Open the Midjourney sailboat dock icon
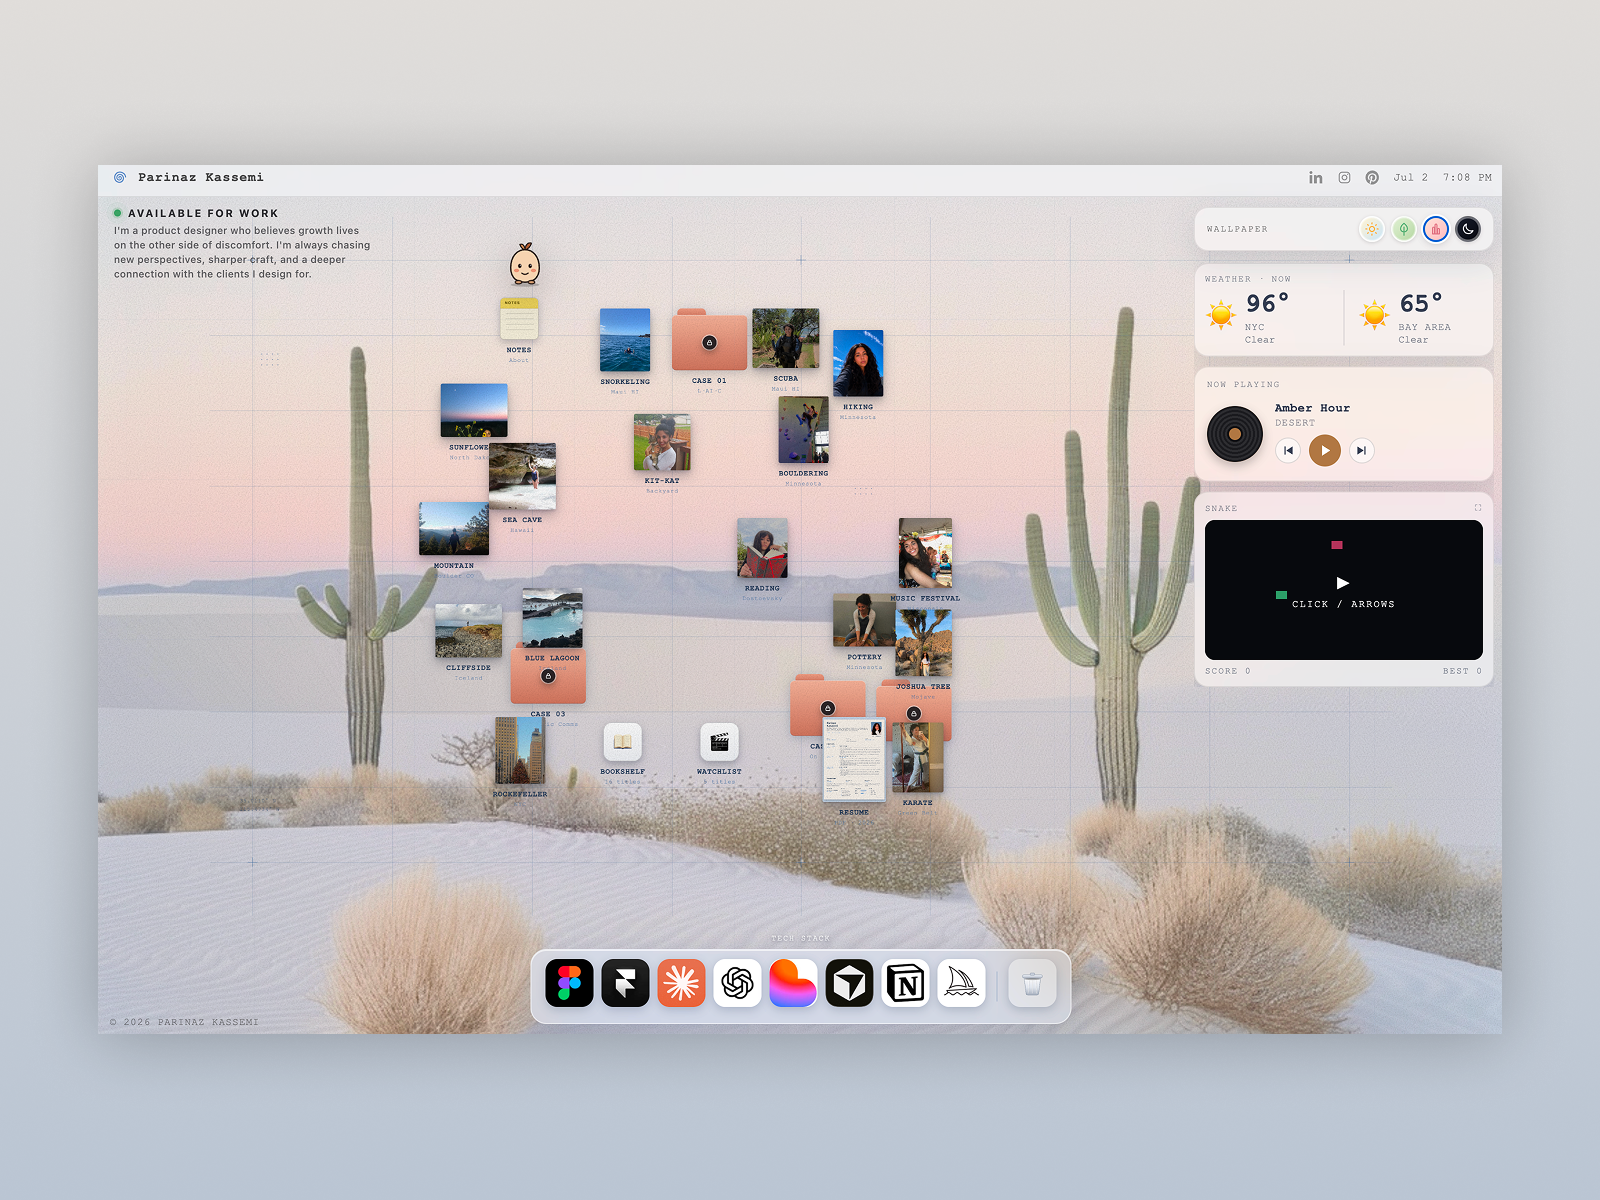Screen dimensions: 1600x1200 [x=961, y=983]
